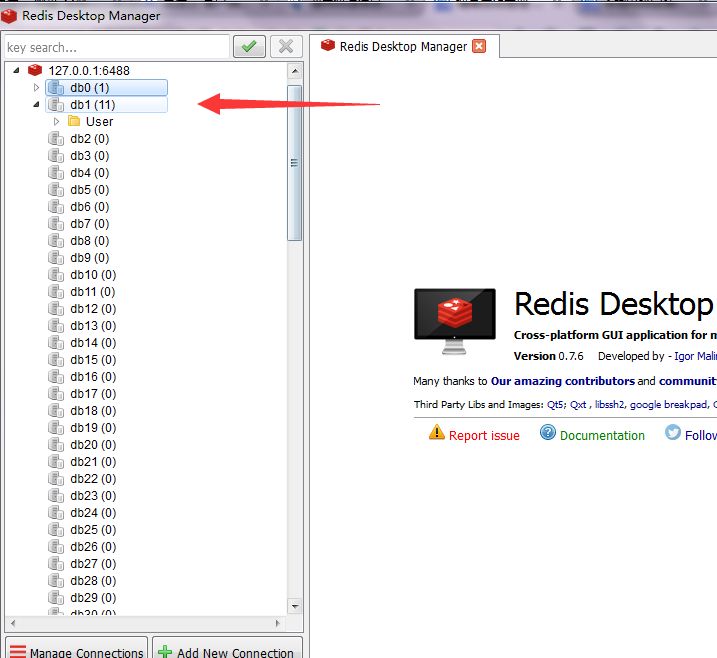The height and width of the screenshot is (658, 717).
Task: Select the text 'db24 (0)'
Action: (x=93, y=513)
